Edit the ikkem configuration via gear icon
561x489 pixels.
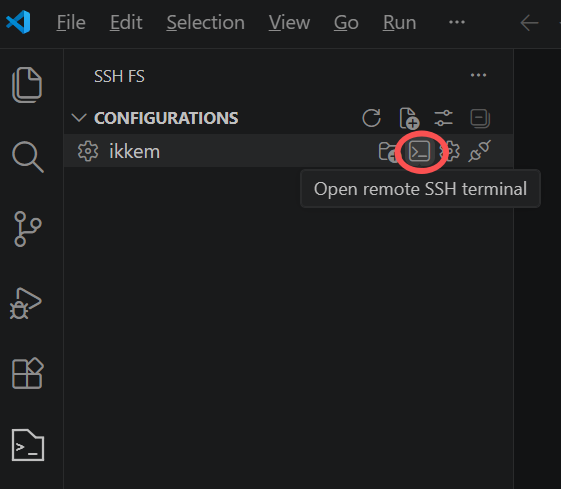tap(452, 151)
